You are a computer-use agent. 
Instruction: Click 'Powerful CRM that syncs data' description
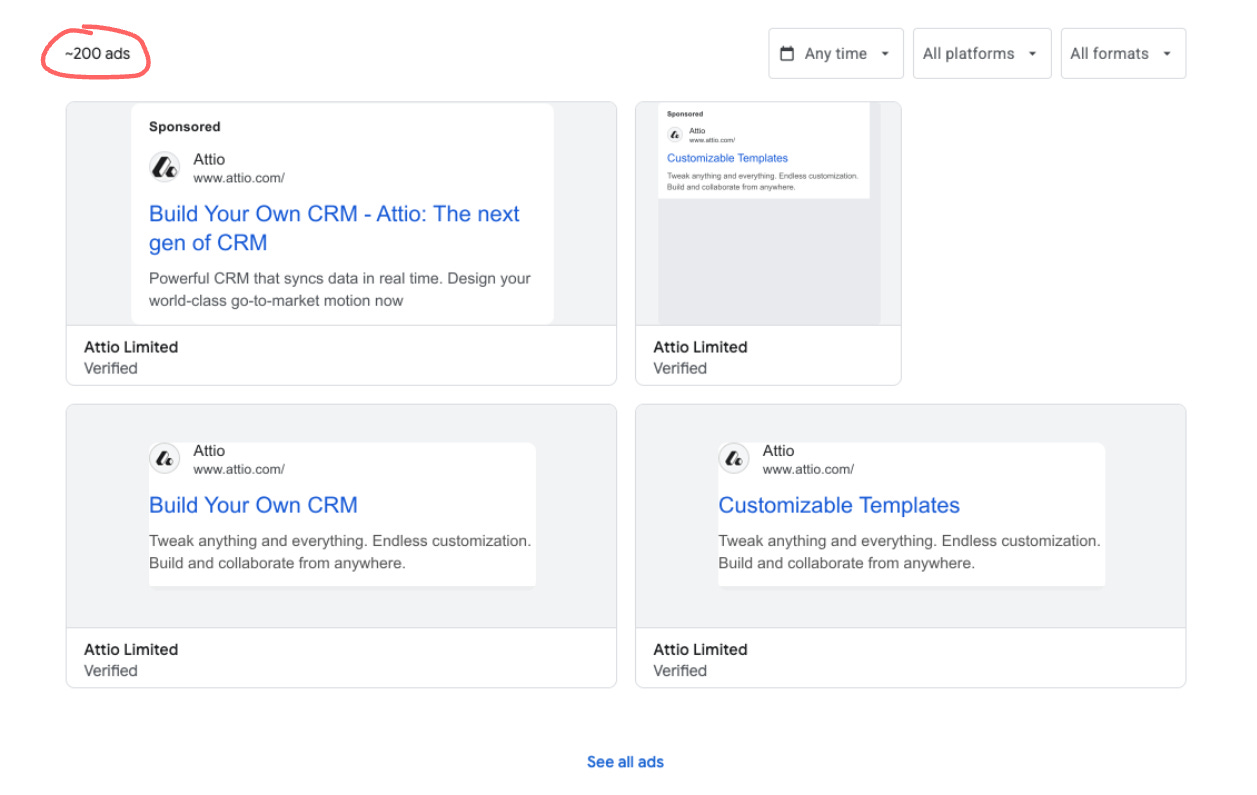[340, 289]
